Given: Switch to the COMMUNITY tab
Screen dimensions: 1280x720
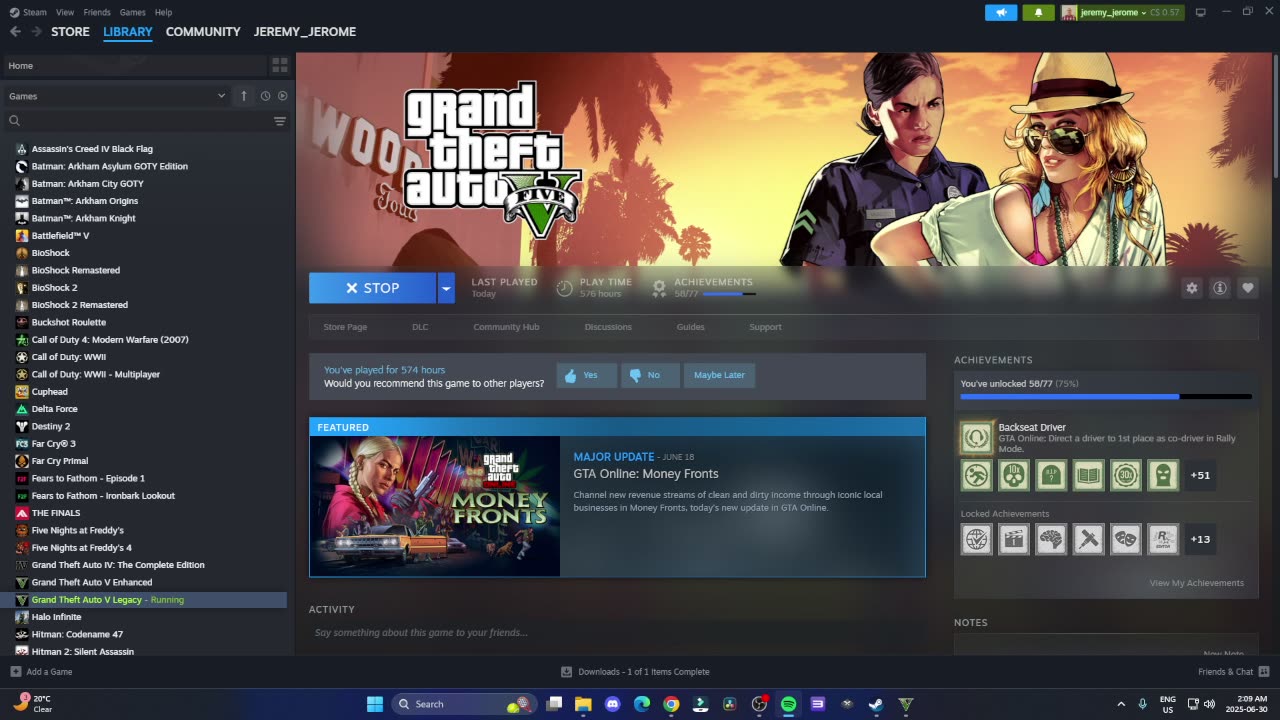Looking at the screenshot, I should click(203, 32).
